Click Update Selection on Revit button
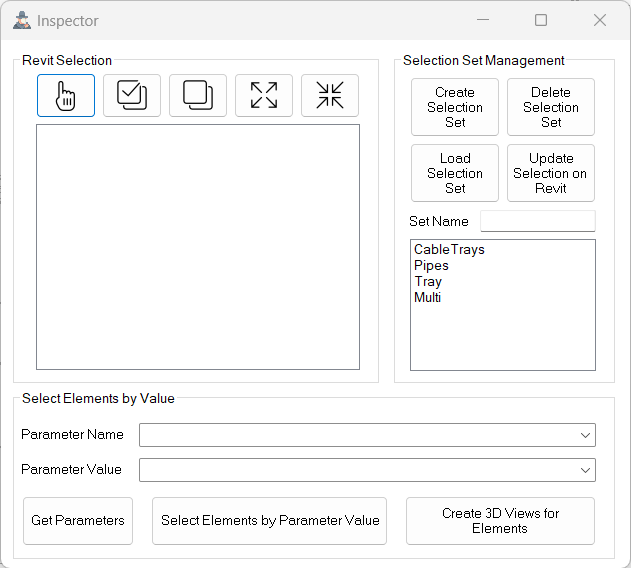Screen dimensions: 631x568 pyautogui.click(x=551, y=173)
